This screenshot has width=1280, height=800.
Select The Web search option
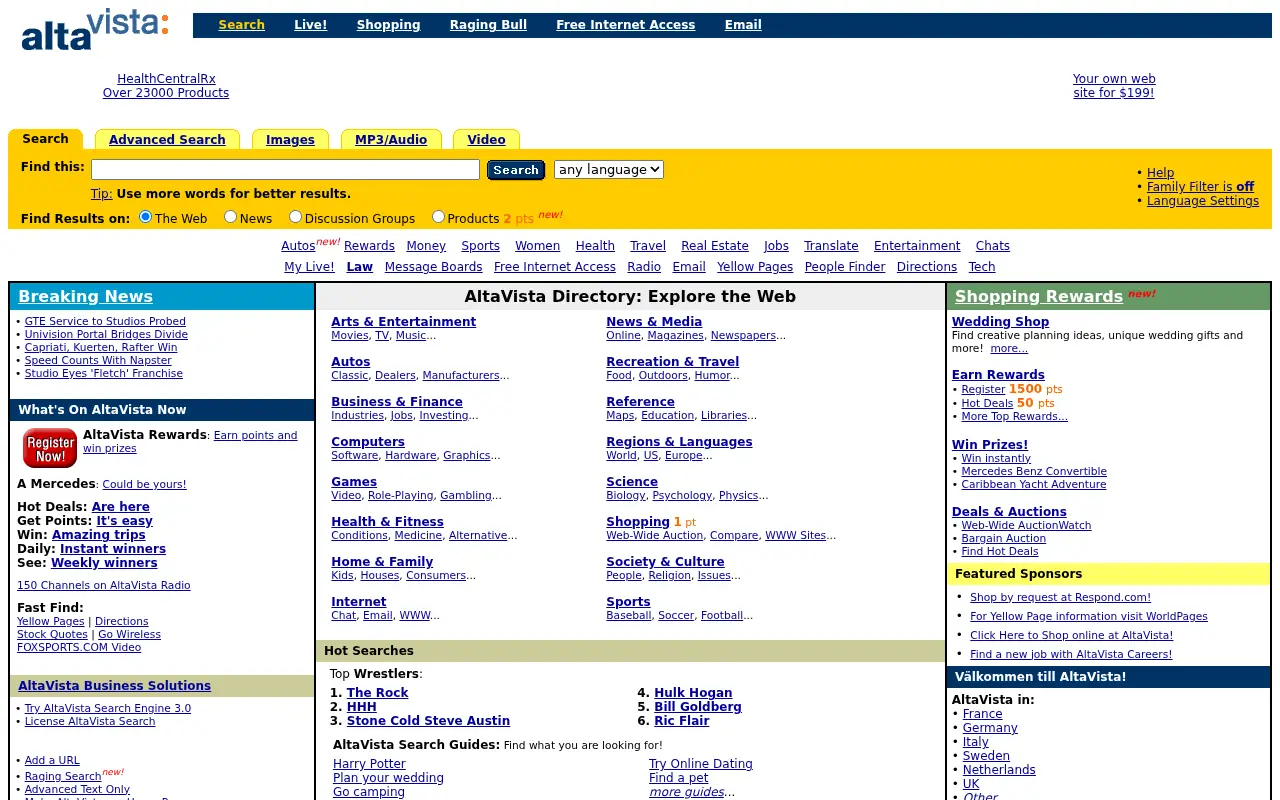coord(146,217)
